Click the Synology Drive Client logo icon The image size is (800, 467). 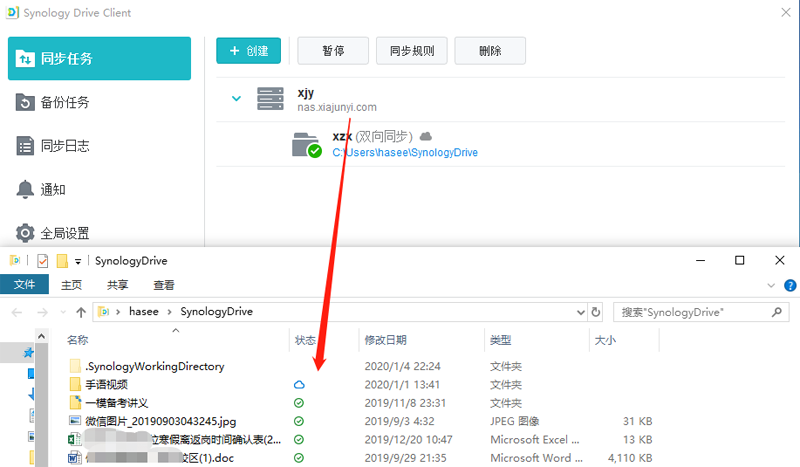point(12,12)
